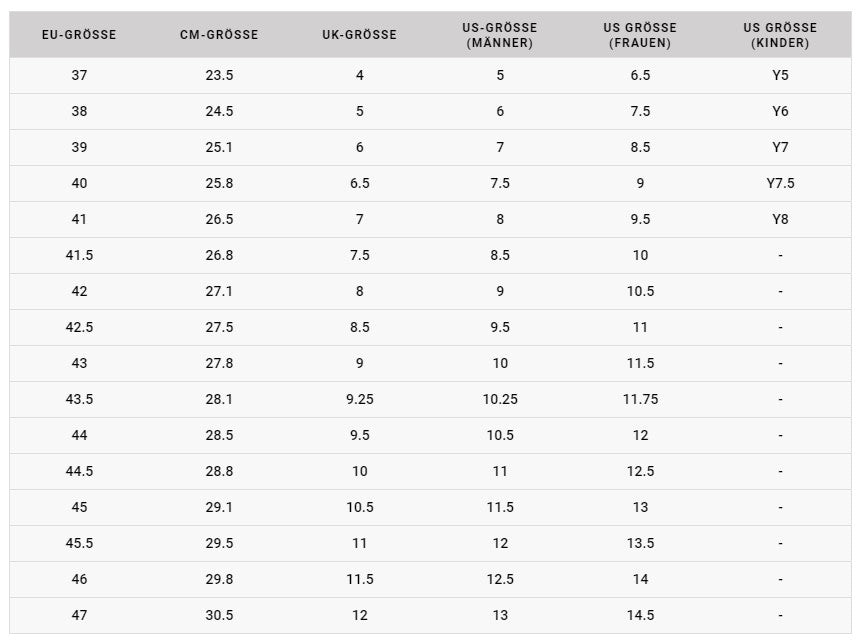Click the US GRÖSSE (FRAUEN) column header
This screenshot has height=643, width=861.
pyautogui.click(x=640, y=35)
